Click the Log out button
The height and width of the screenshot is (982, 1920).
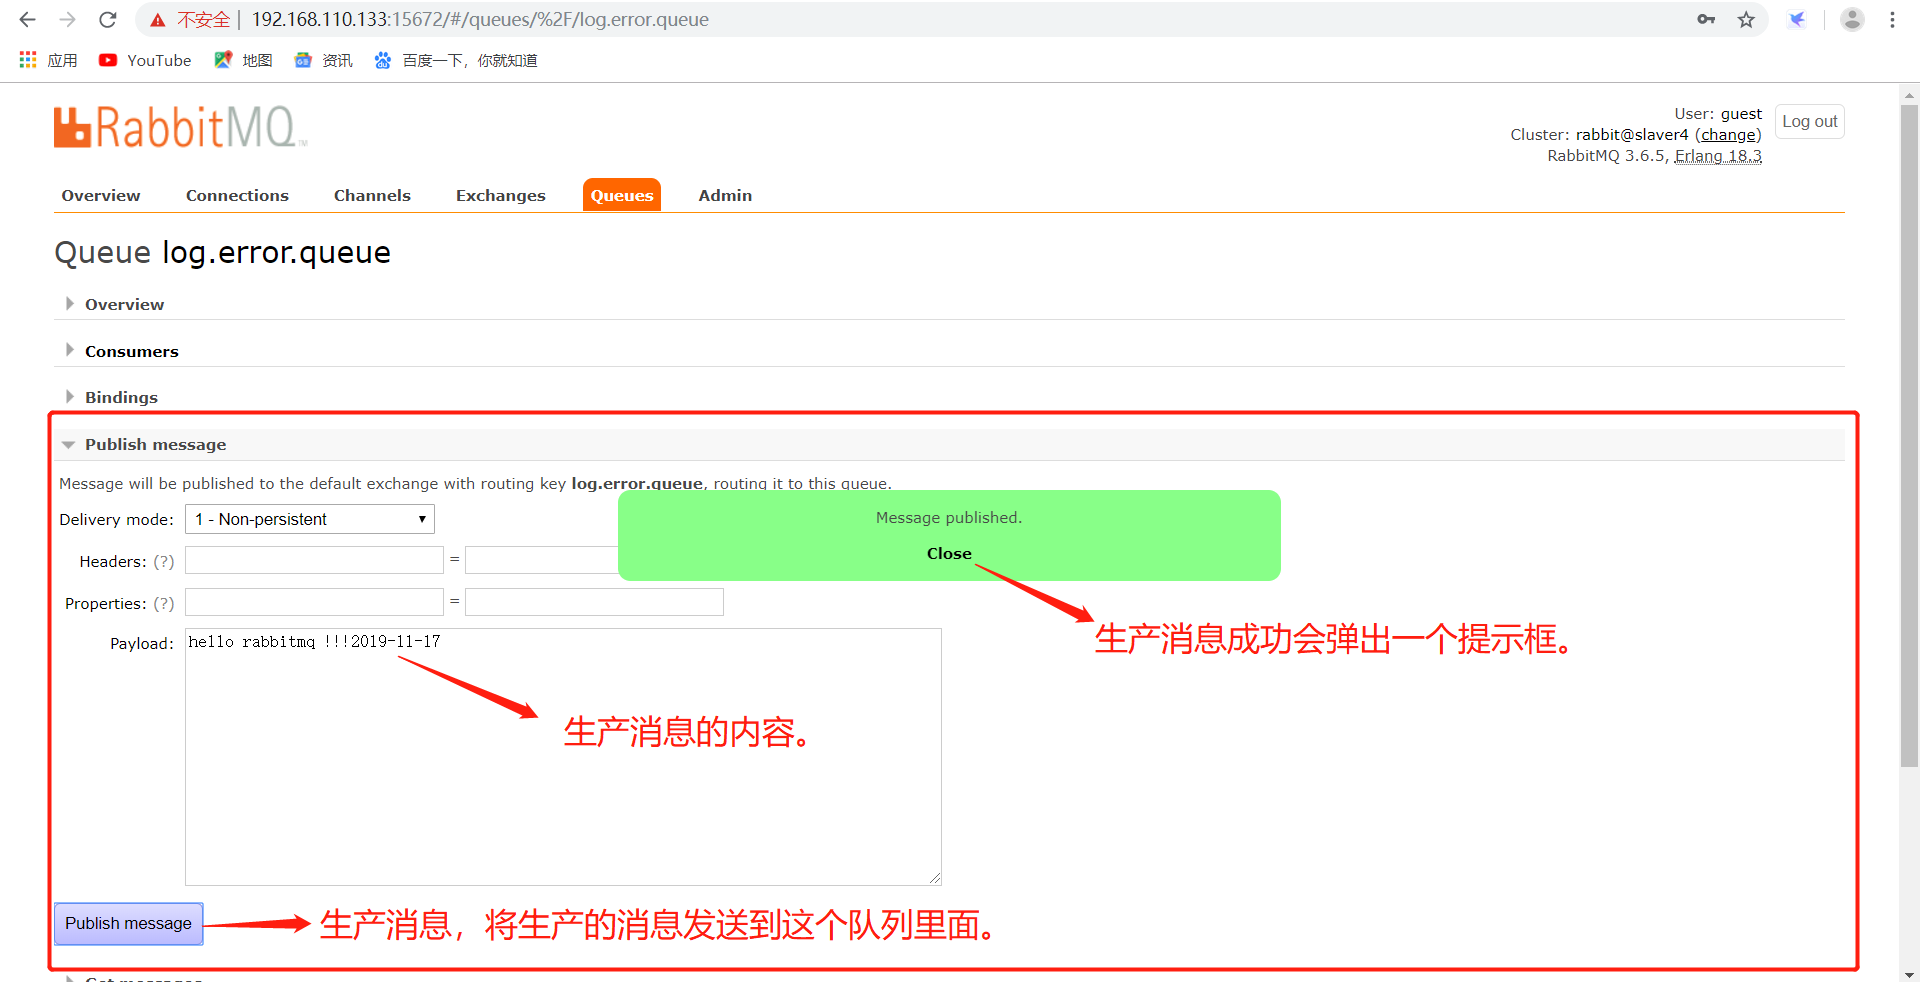[x=1809, y=121]
